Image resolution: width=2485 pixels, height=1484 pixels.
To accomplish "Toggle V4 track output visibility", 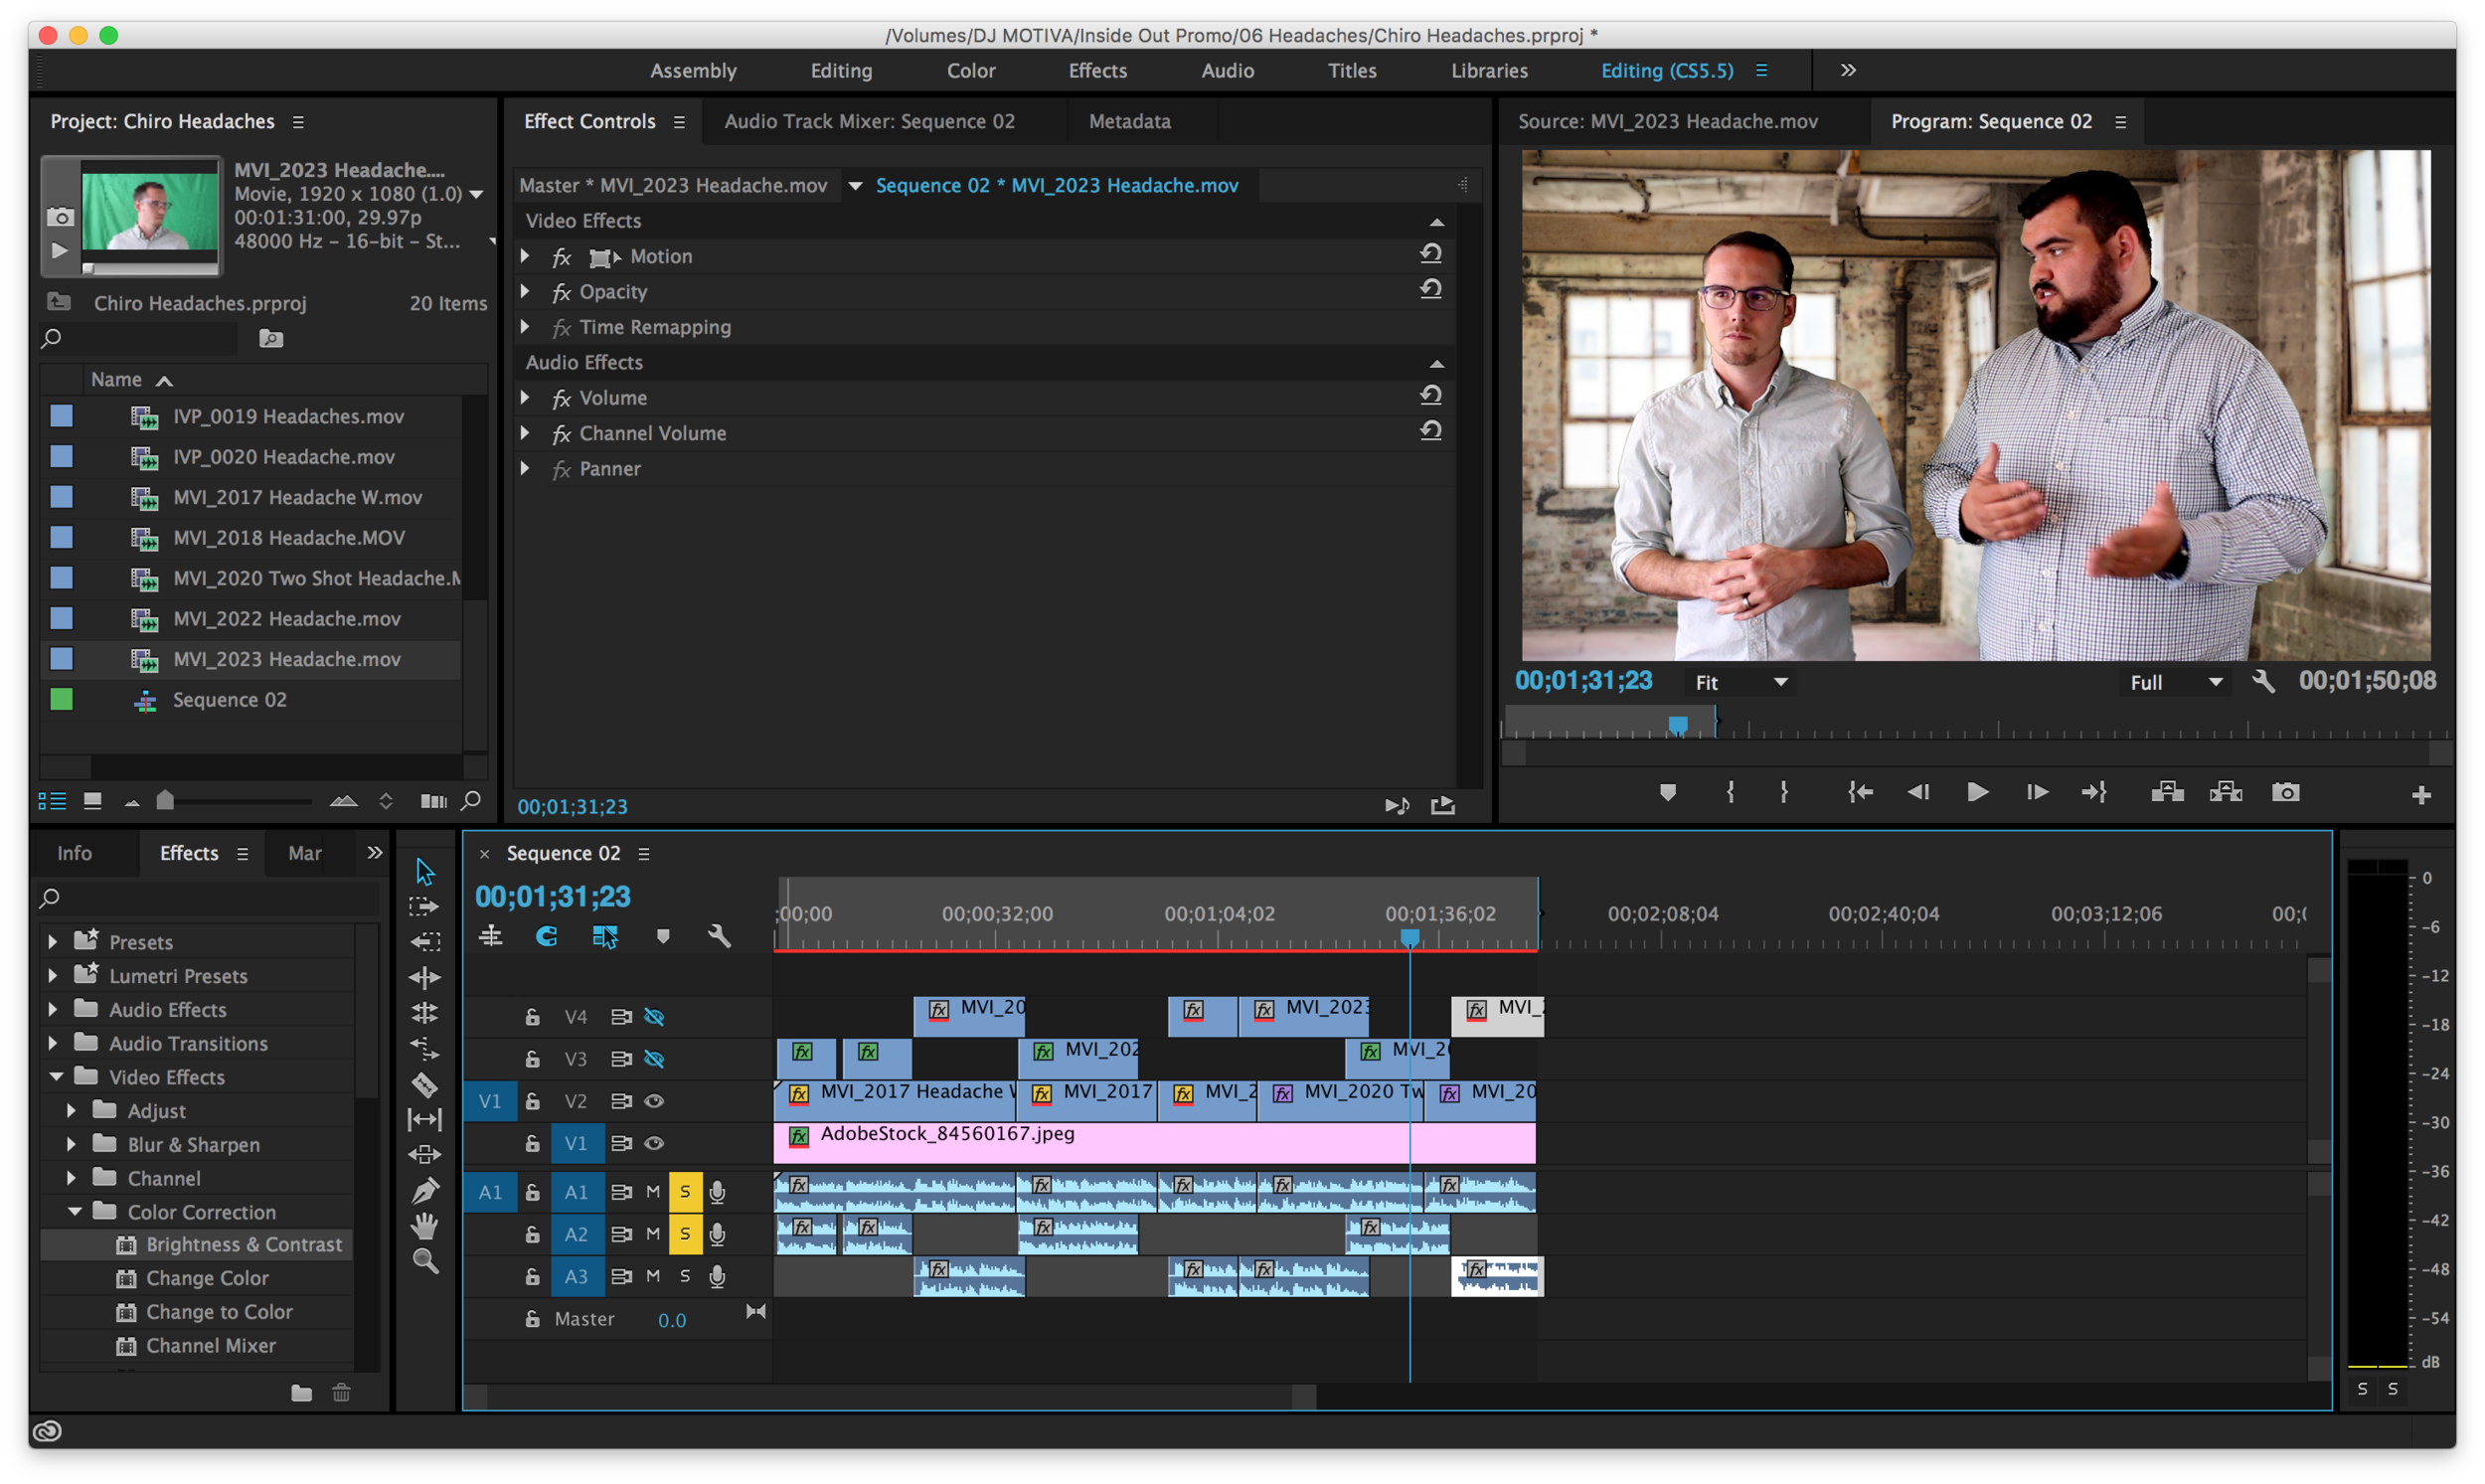I will pos(654,1018).
